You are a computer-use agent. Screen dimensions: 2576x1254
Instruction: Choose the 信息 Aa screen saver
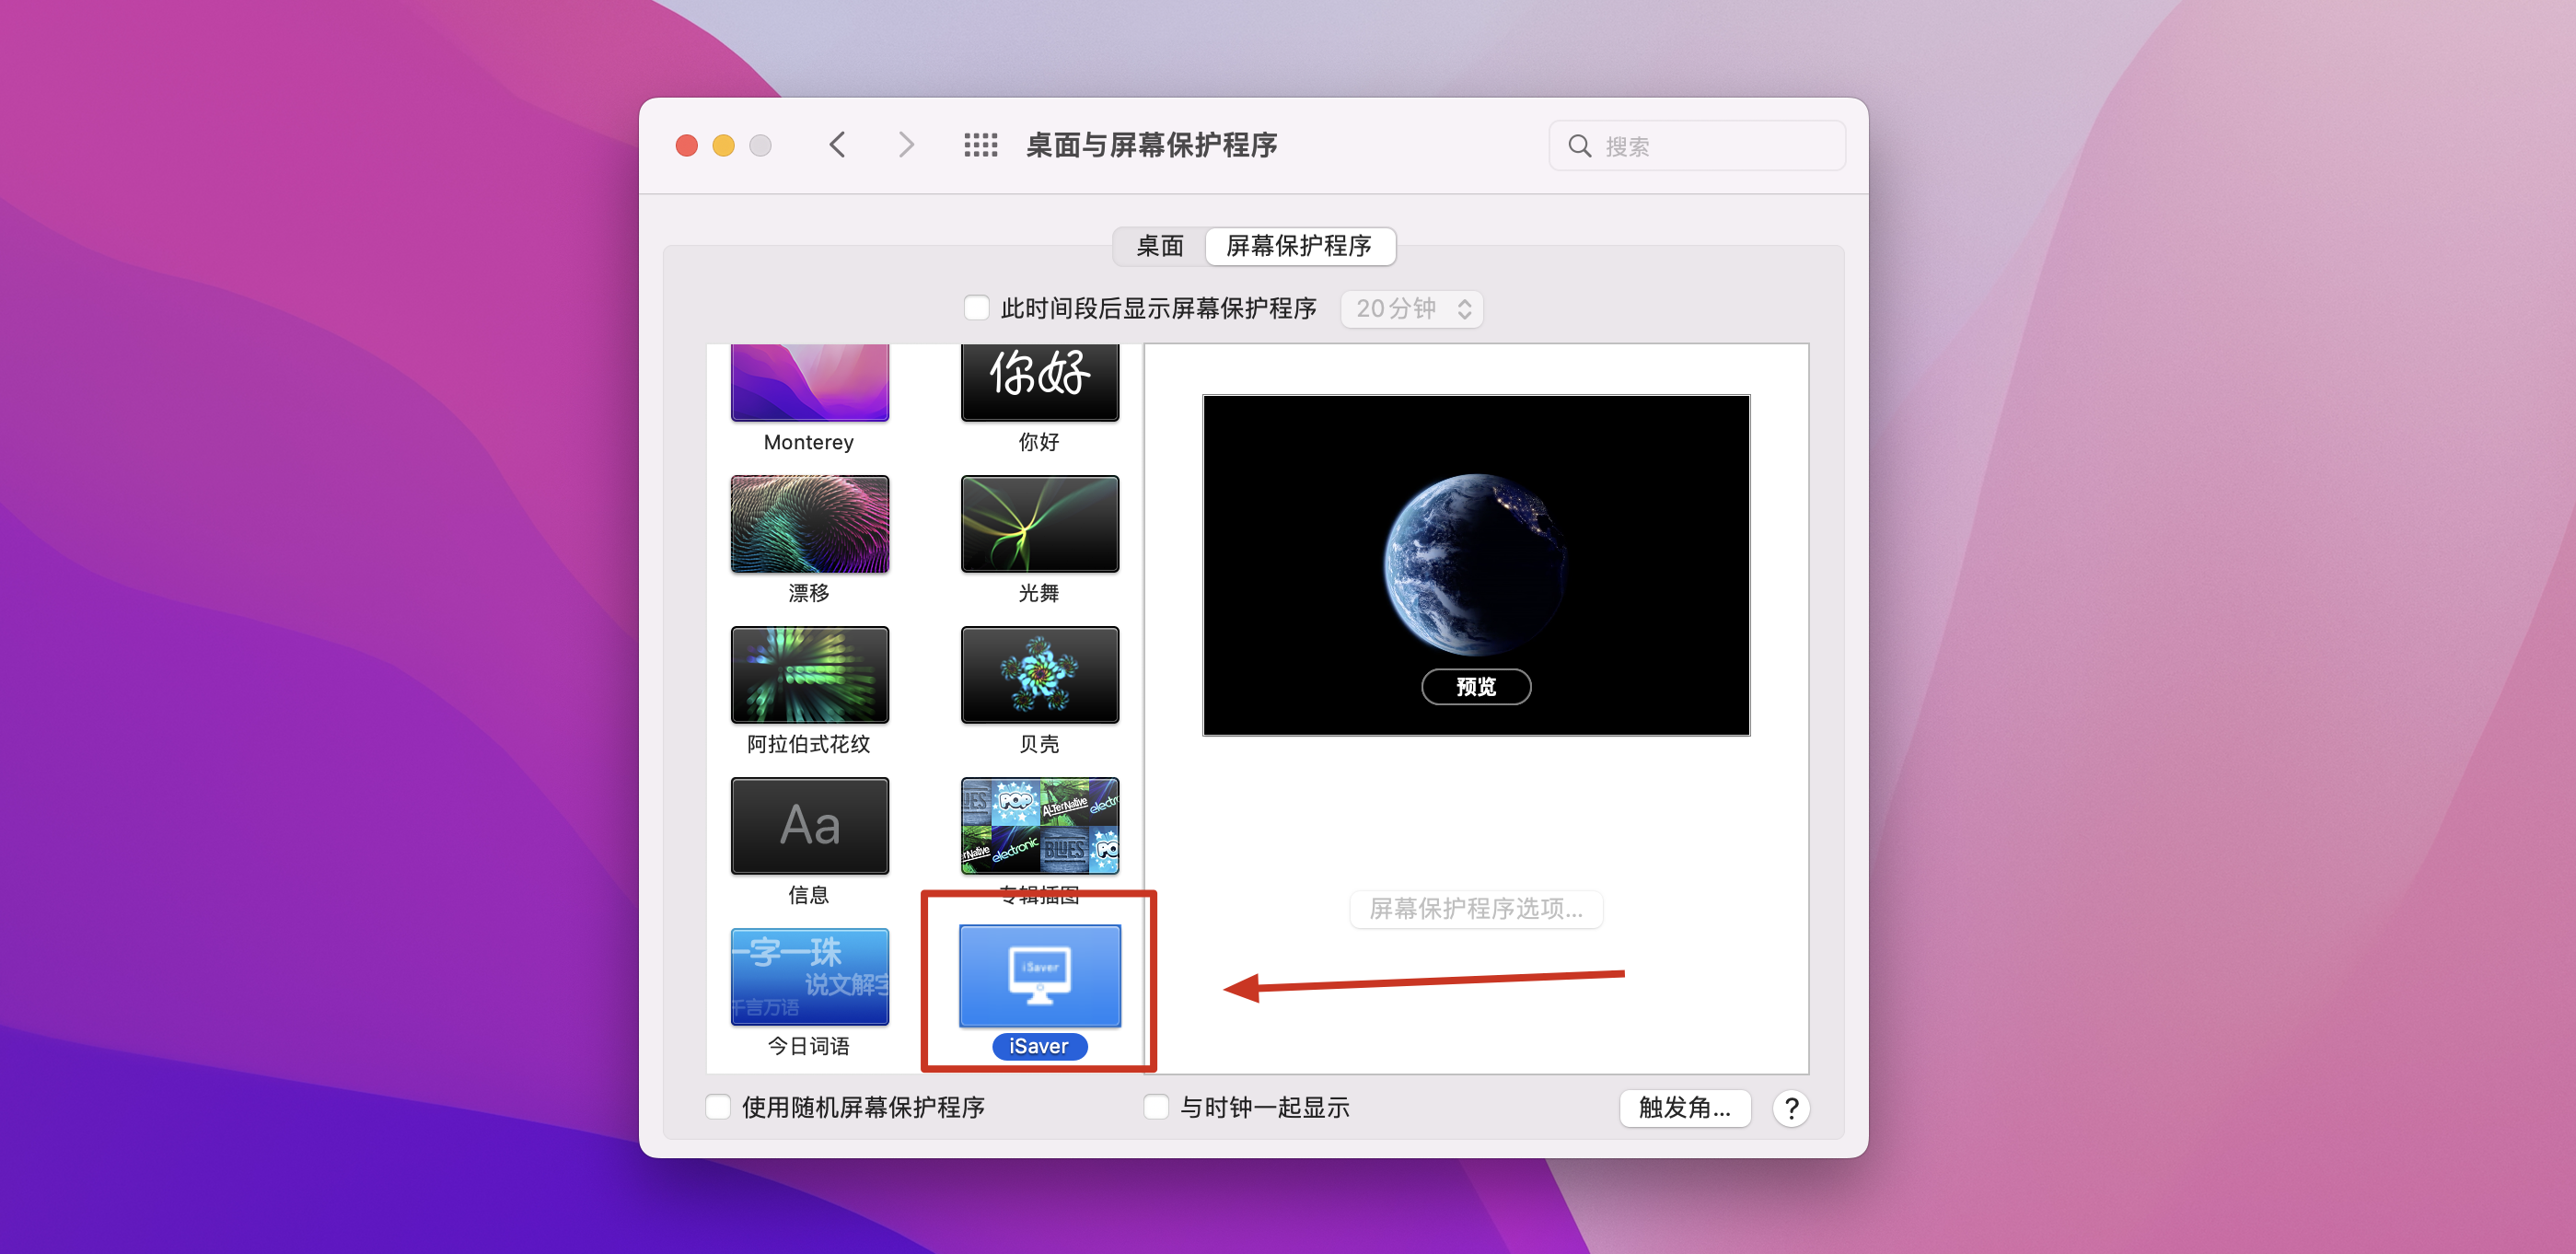[809, 826]
